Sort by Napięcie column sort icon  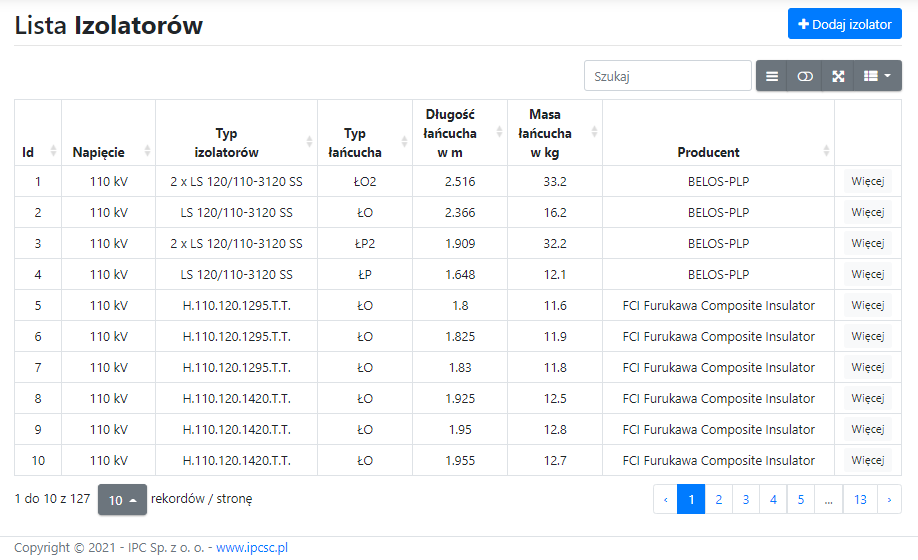[x=147, y=151]
